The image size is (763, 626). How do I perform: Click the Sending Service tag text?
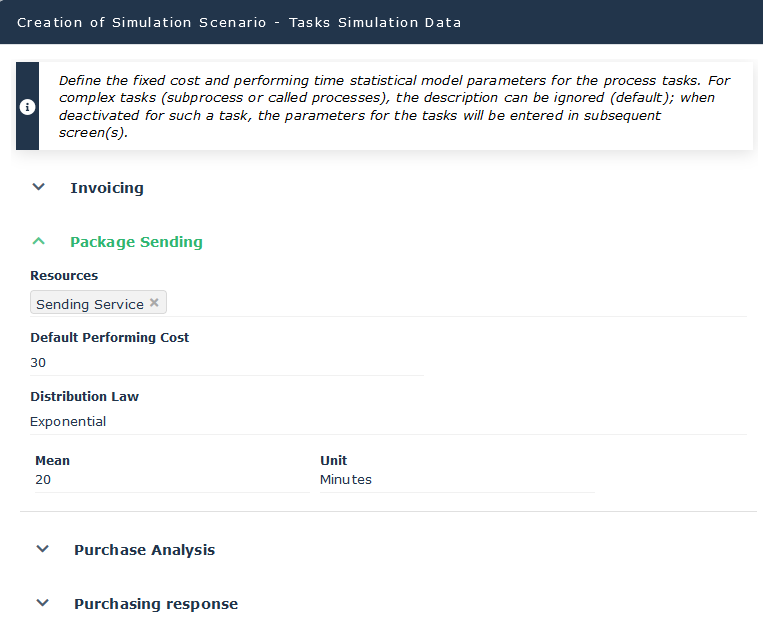click(89, 304)
